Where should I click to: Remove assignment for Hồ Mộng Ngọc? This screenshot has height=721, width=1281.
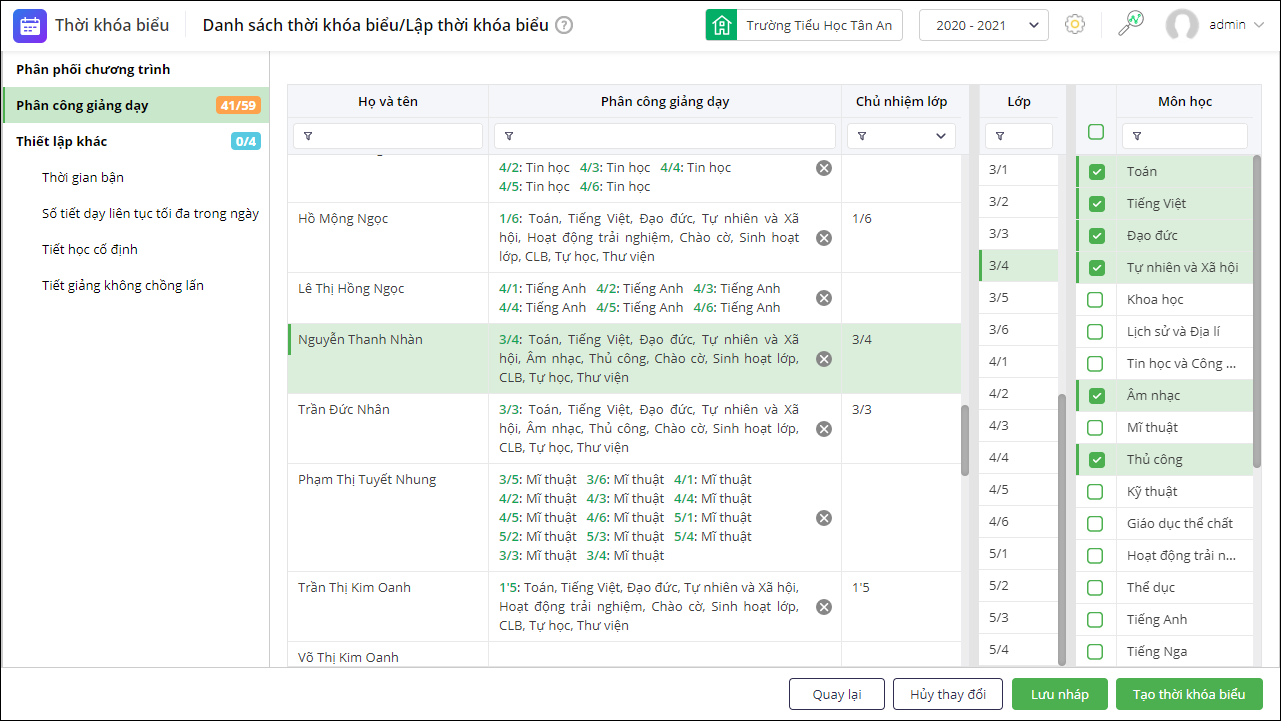(824, 238)
